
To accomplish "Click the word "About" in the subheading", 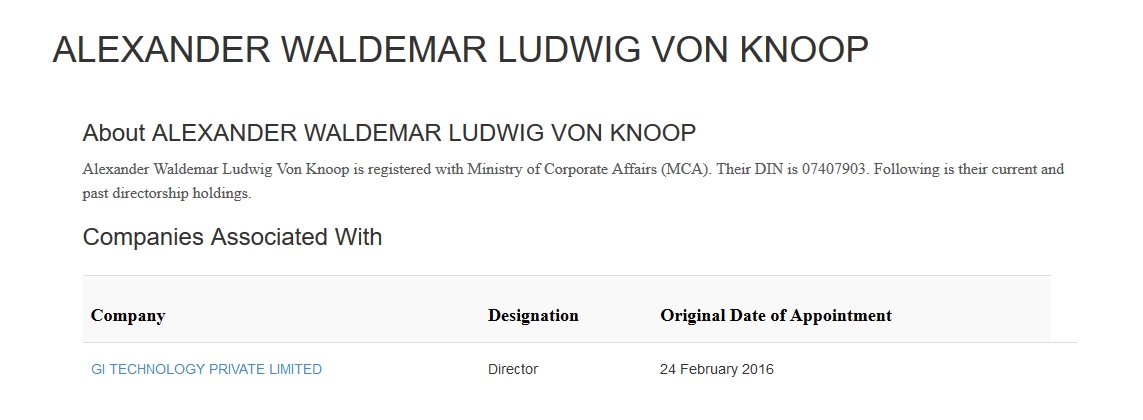I will pos(113,133).
